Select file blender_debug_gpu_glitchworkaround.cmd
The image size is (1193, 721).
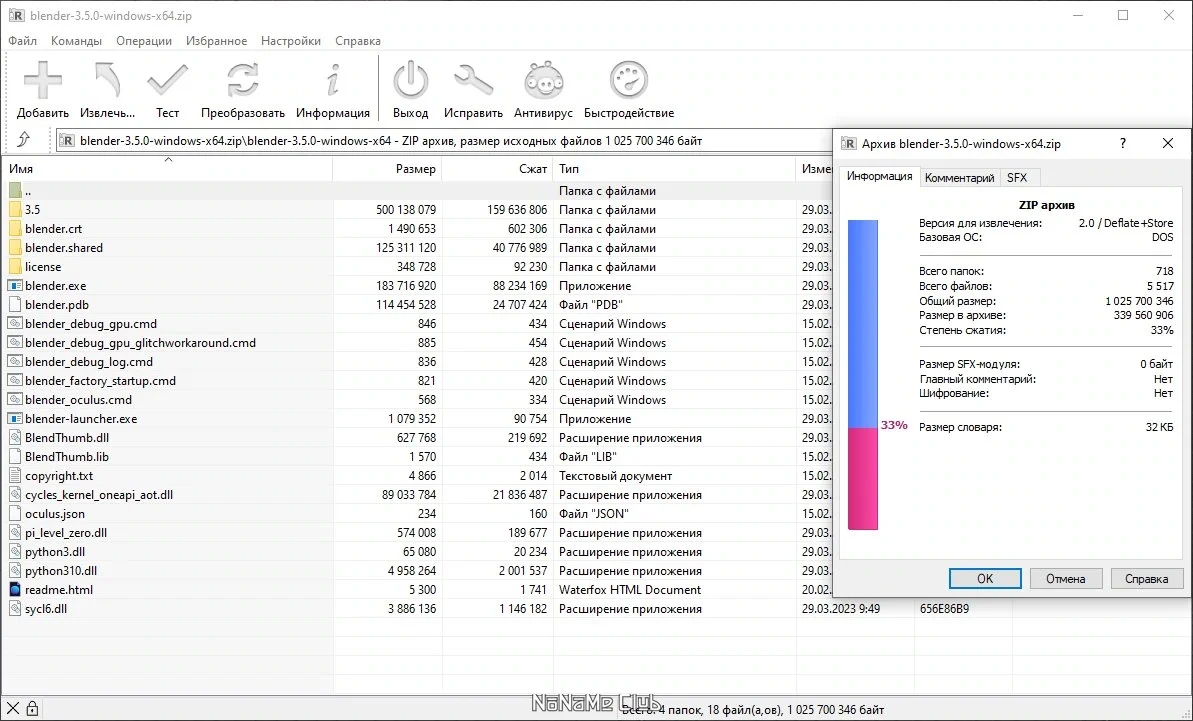(140, 343)
